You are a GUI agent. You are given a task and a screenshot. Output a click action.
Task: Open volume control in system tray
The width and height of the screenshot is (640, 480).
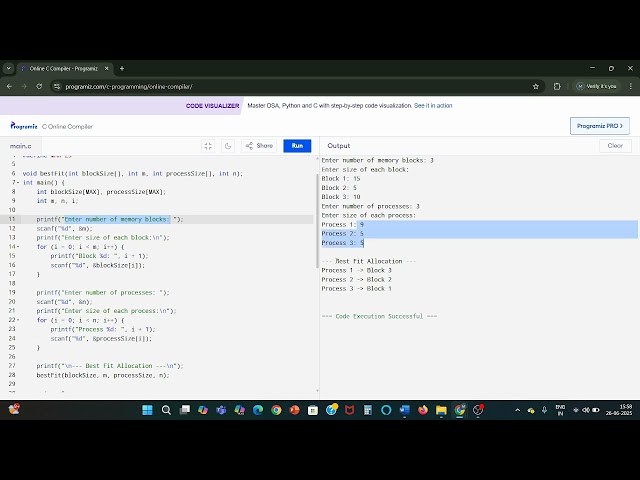point(586,410)
